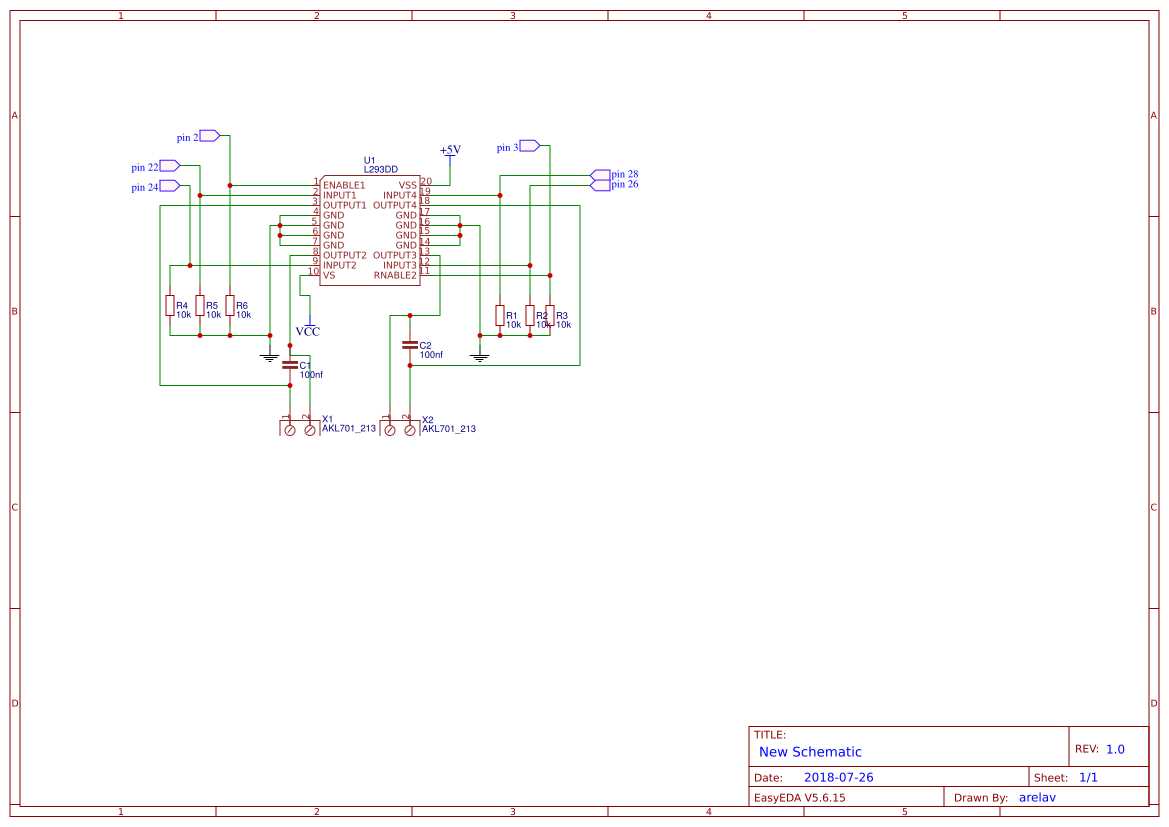Click the INPUT4 pin label
The height and width of the screenshot is (827, 1169).
pos(400,195)
